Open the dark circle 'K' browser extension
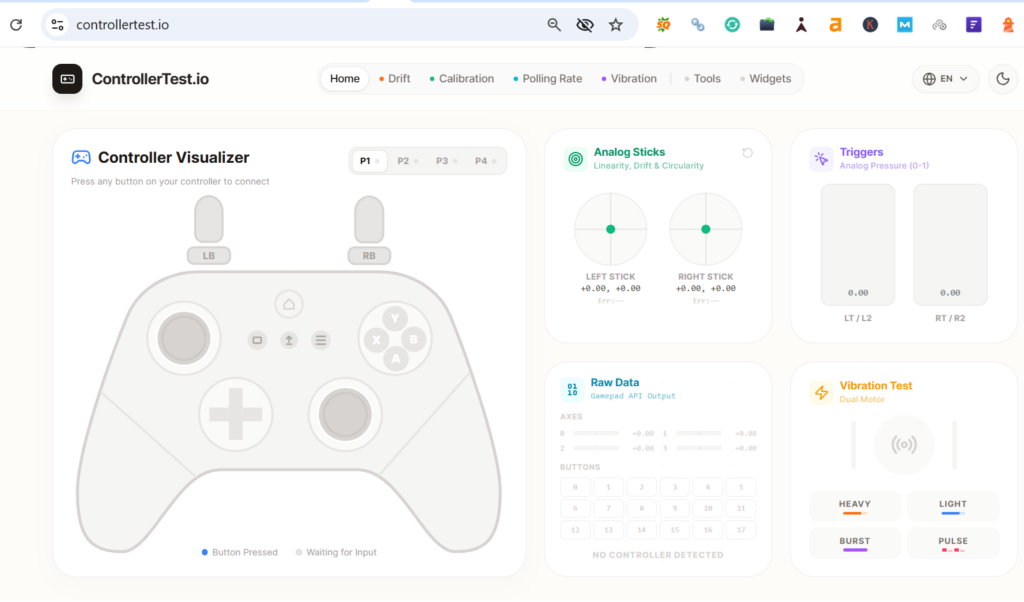 870,25
